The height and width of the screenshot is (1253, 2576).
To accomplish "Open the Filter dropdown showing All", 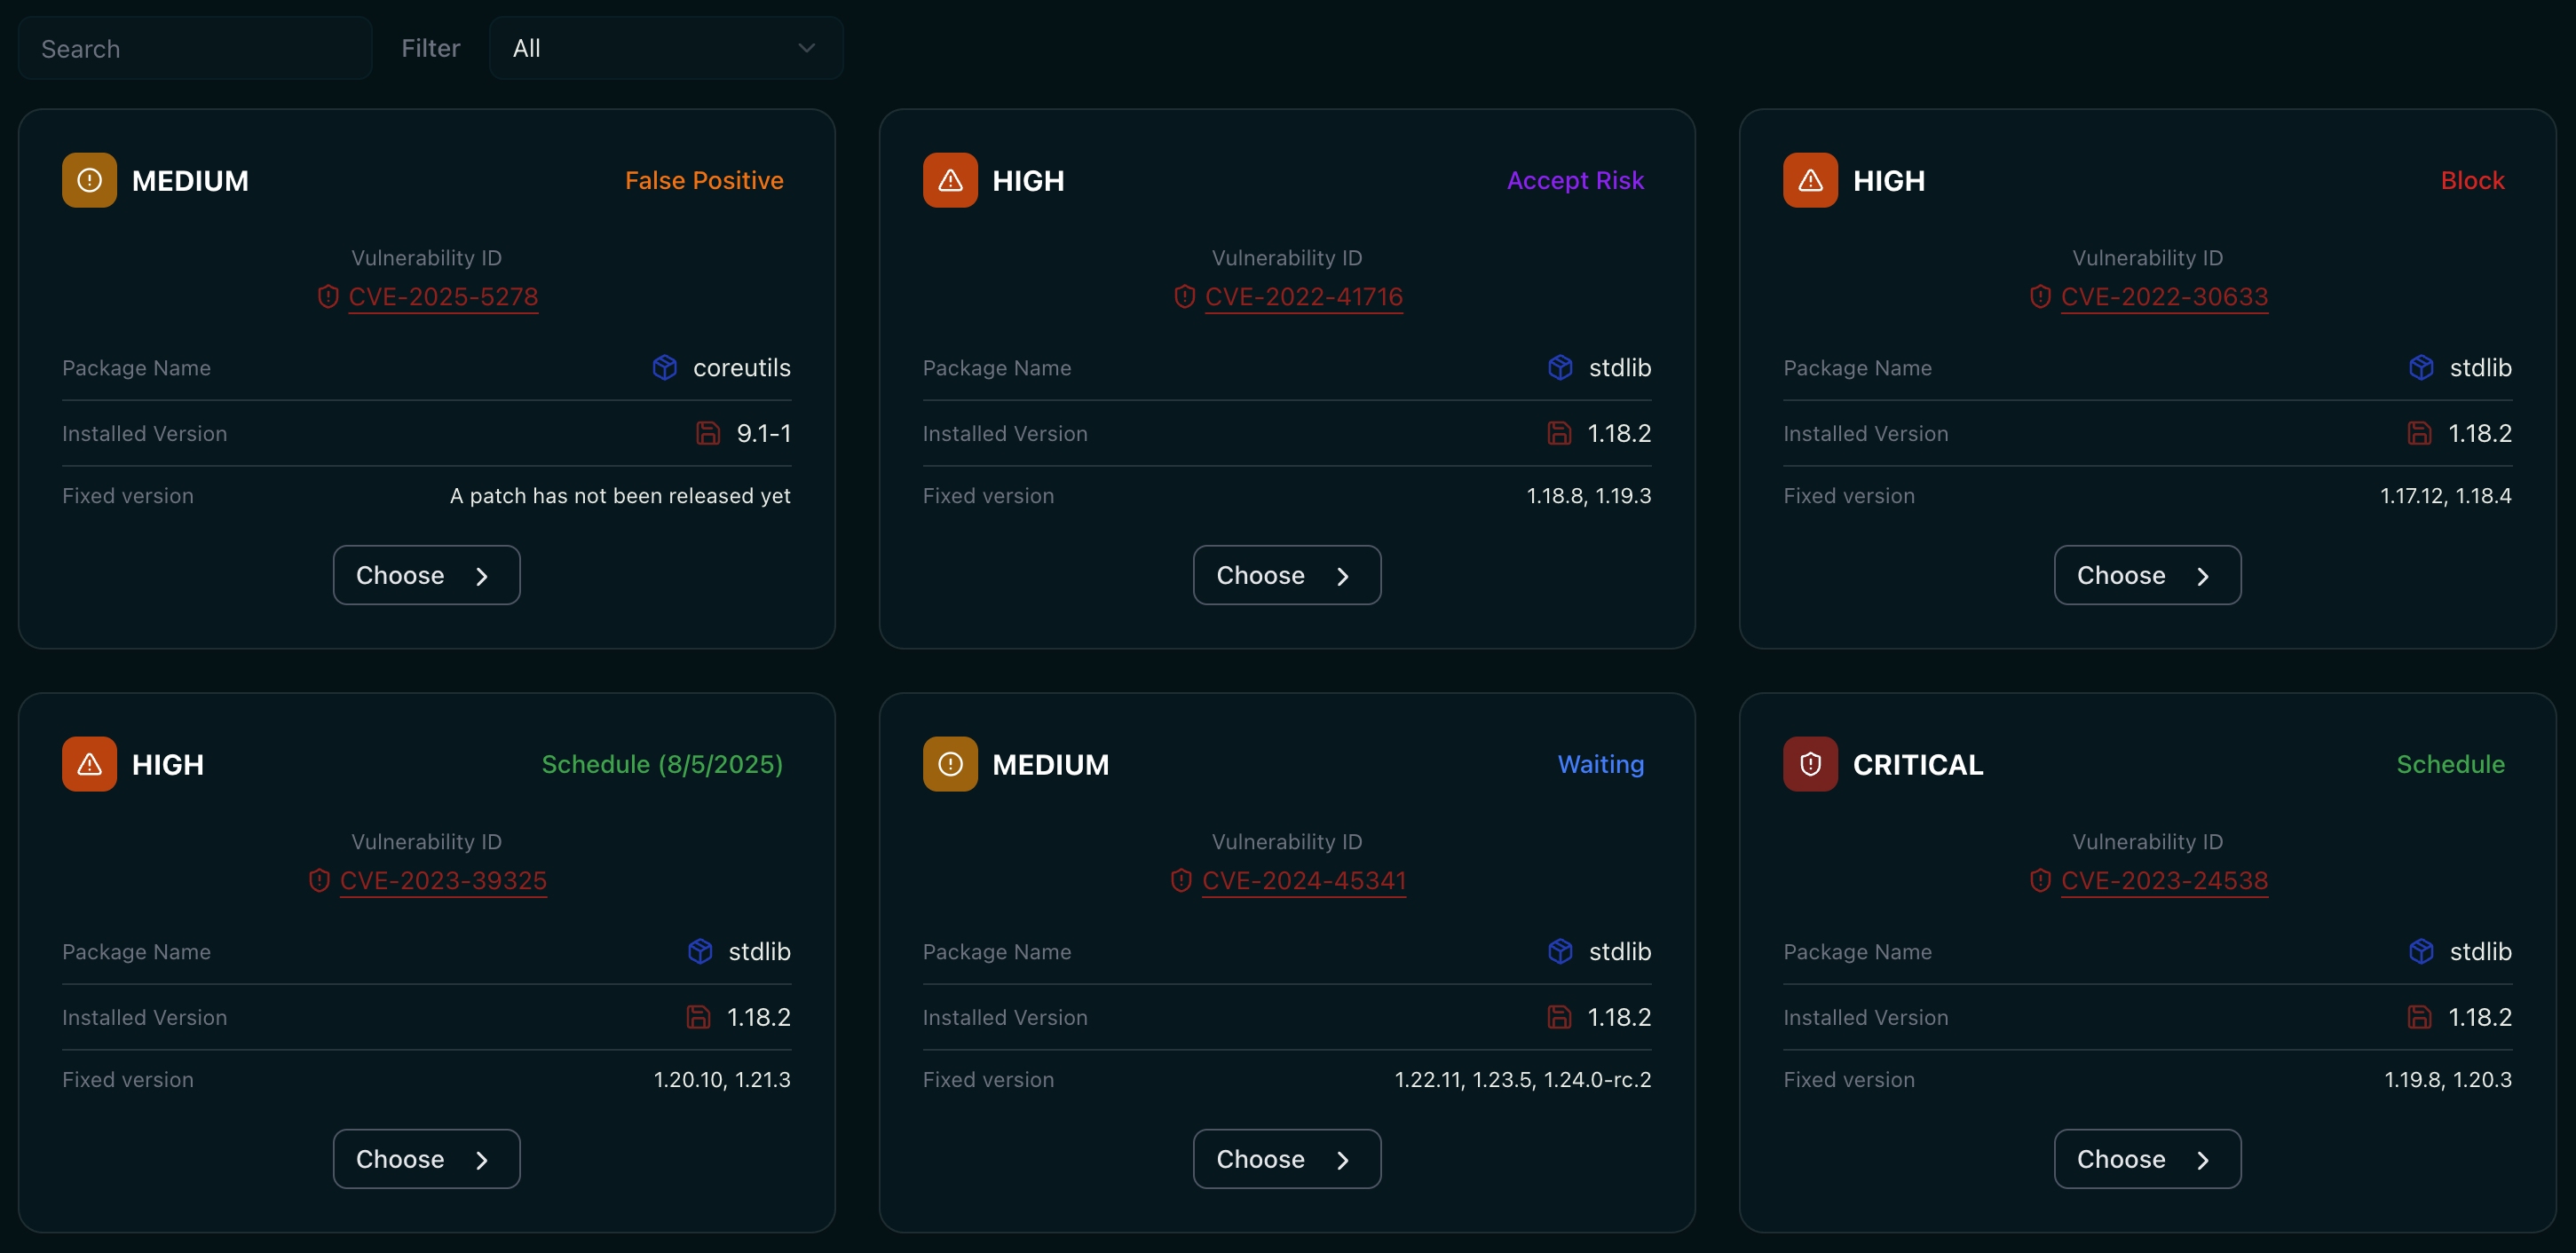I will [x=665, y=48].
